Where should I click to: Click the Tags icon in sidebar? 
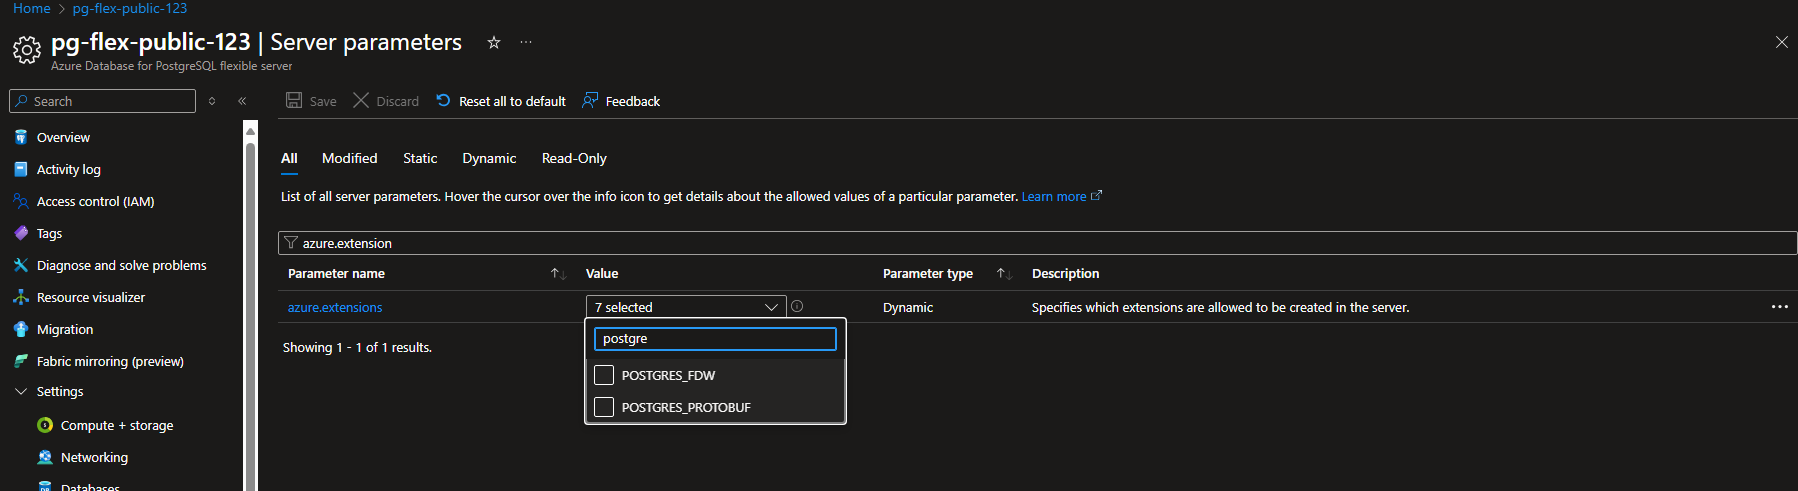click(21, 233)
